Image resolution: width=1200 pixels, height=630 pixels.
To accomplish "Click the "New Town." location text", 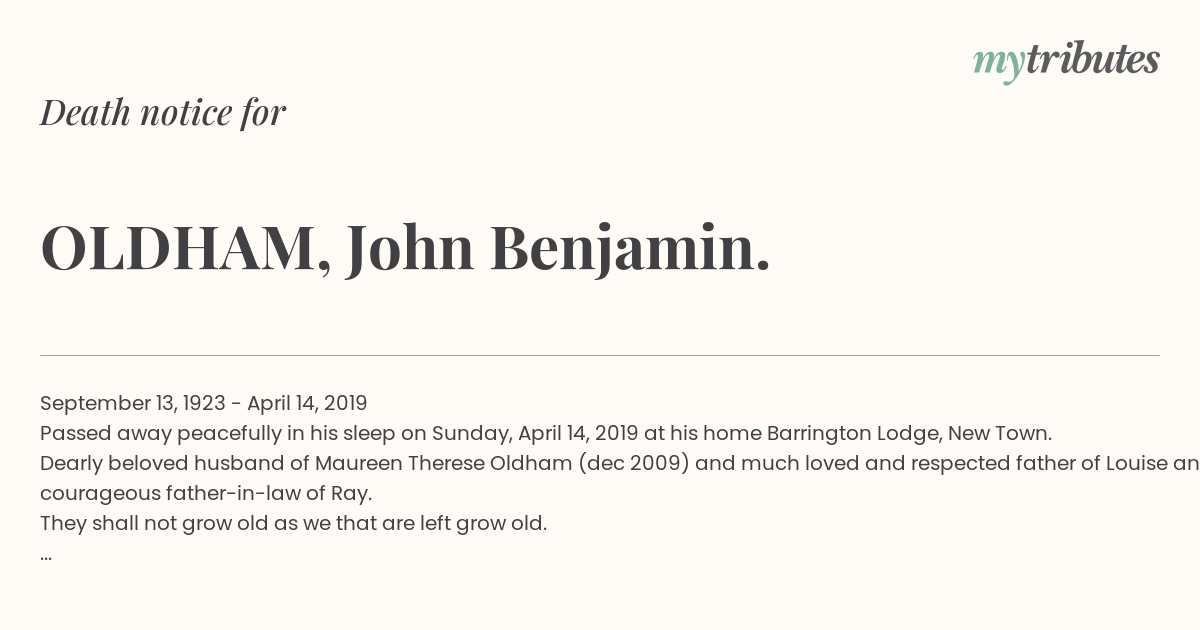I will tap(1000, 433).
